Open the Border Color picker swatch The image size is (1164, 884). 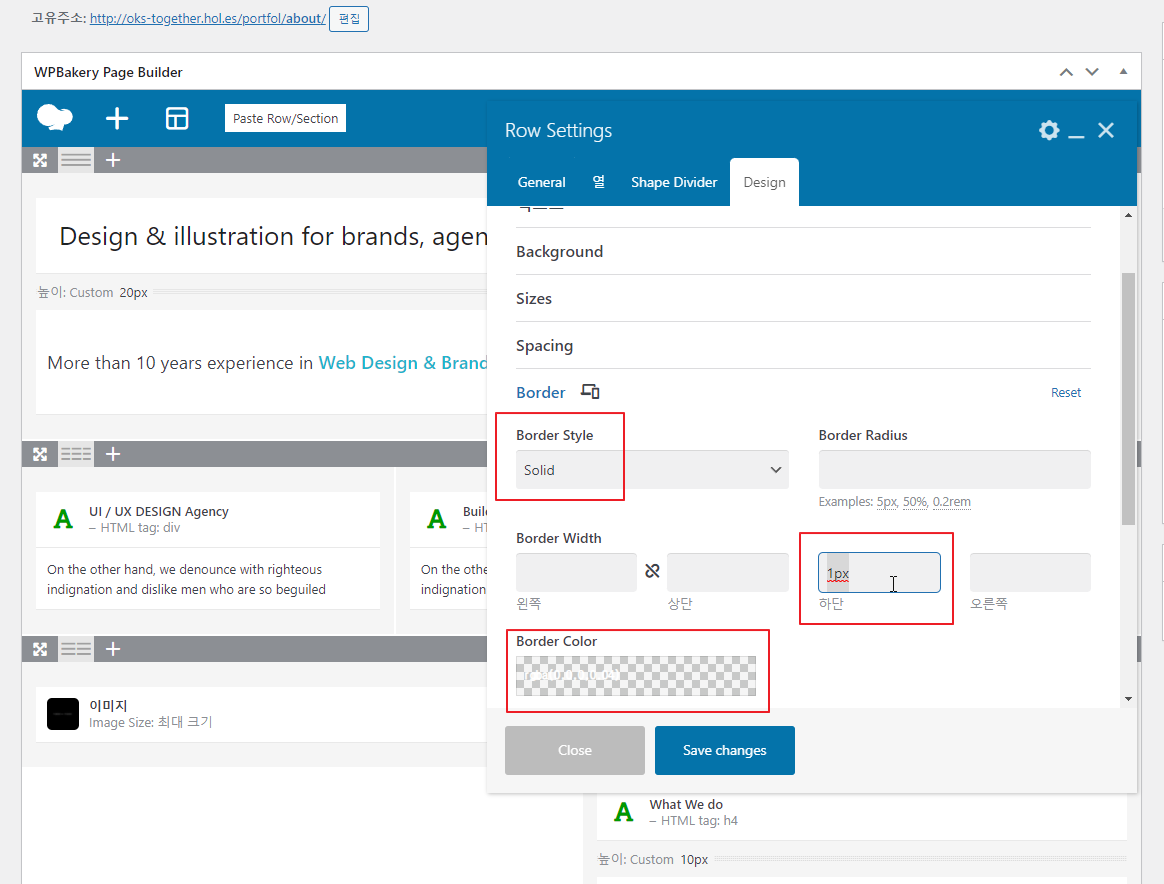635,675
